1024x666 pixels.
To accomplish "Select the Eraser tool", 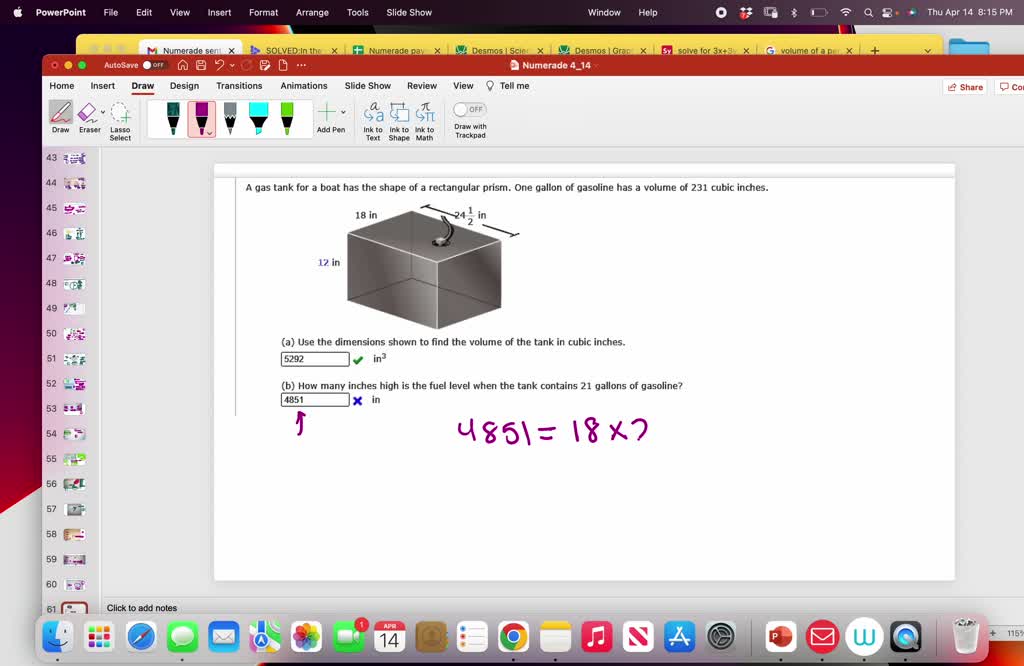I will (x=88, y=117).
